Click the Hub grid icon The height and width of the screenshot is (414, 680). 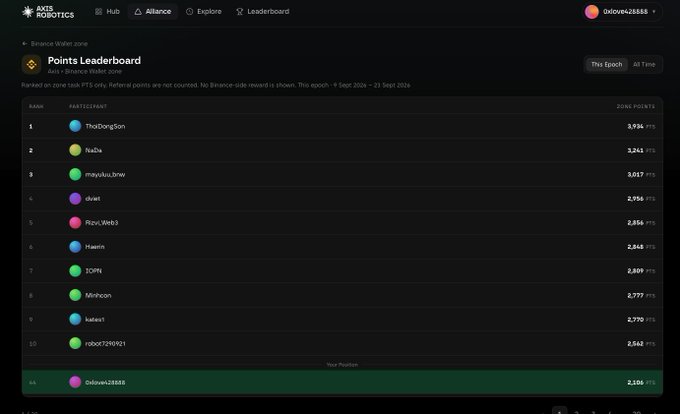[x=98, y=12]
